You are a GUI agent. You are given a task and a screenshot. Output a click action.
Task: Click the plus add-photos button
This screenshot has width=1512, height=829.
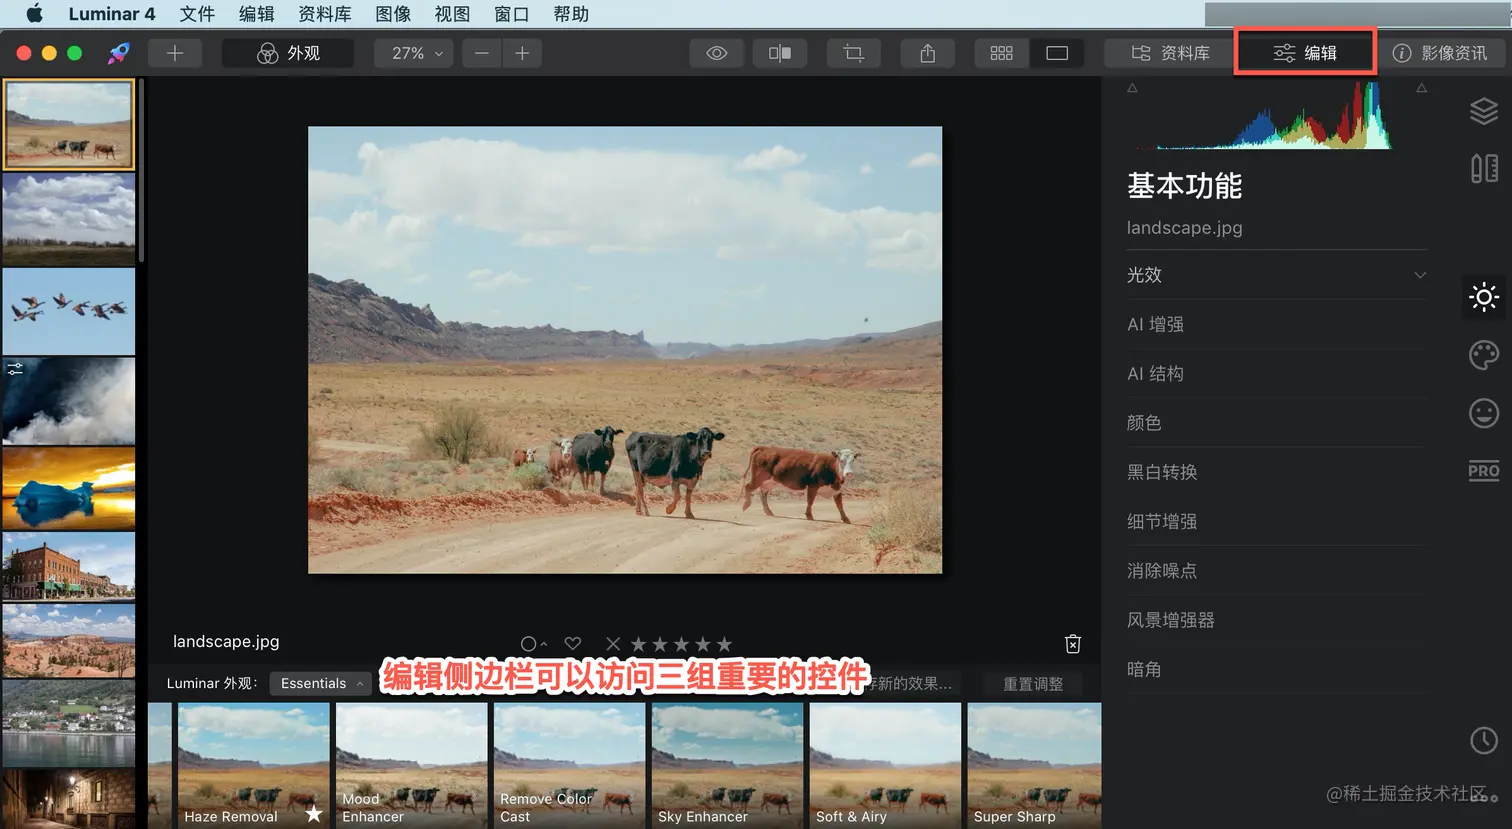coord(175,53)
